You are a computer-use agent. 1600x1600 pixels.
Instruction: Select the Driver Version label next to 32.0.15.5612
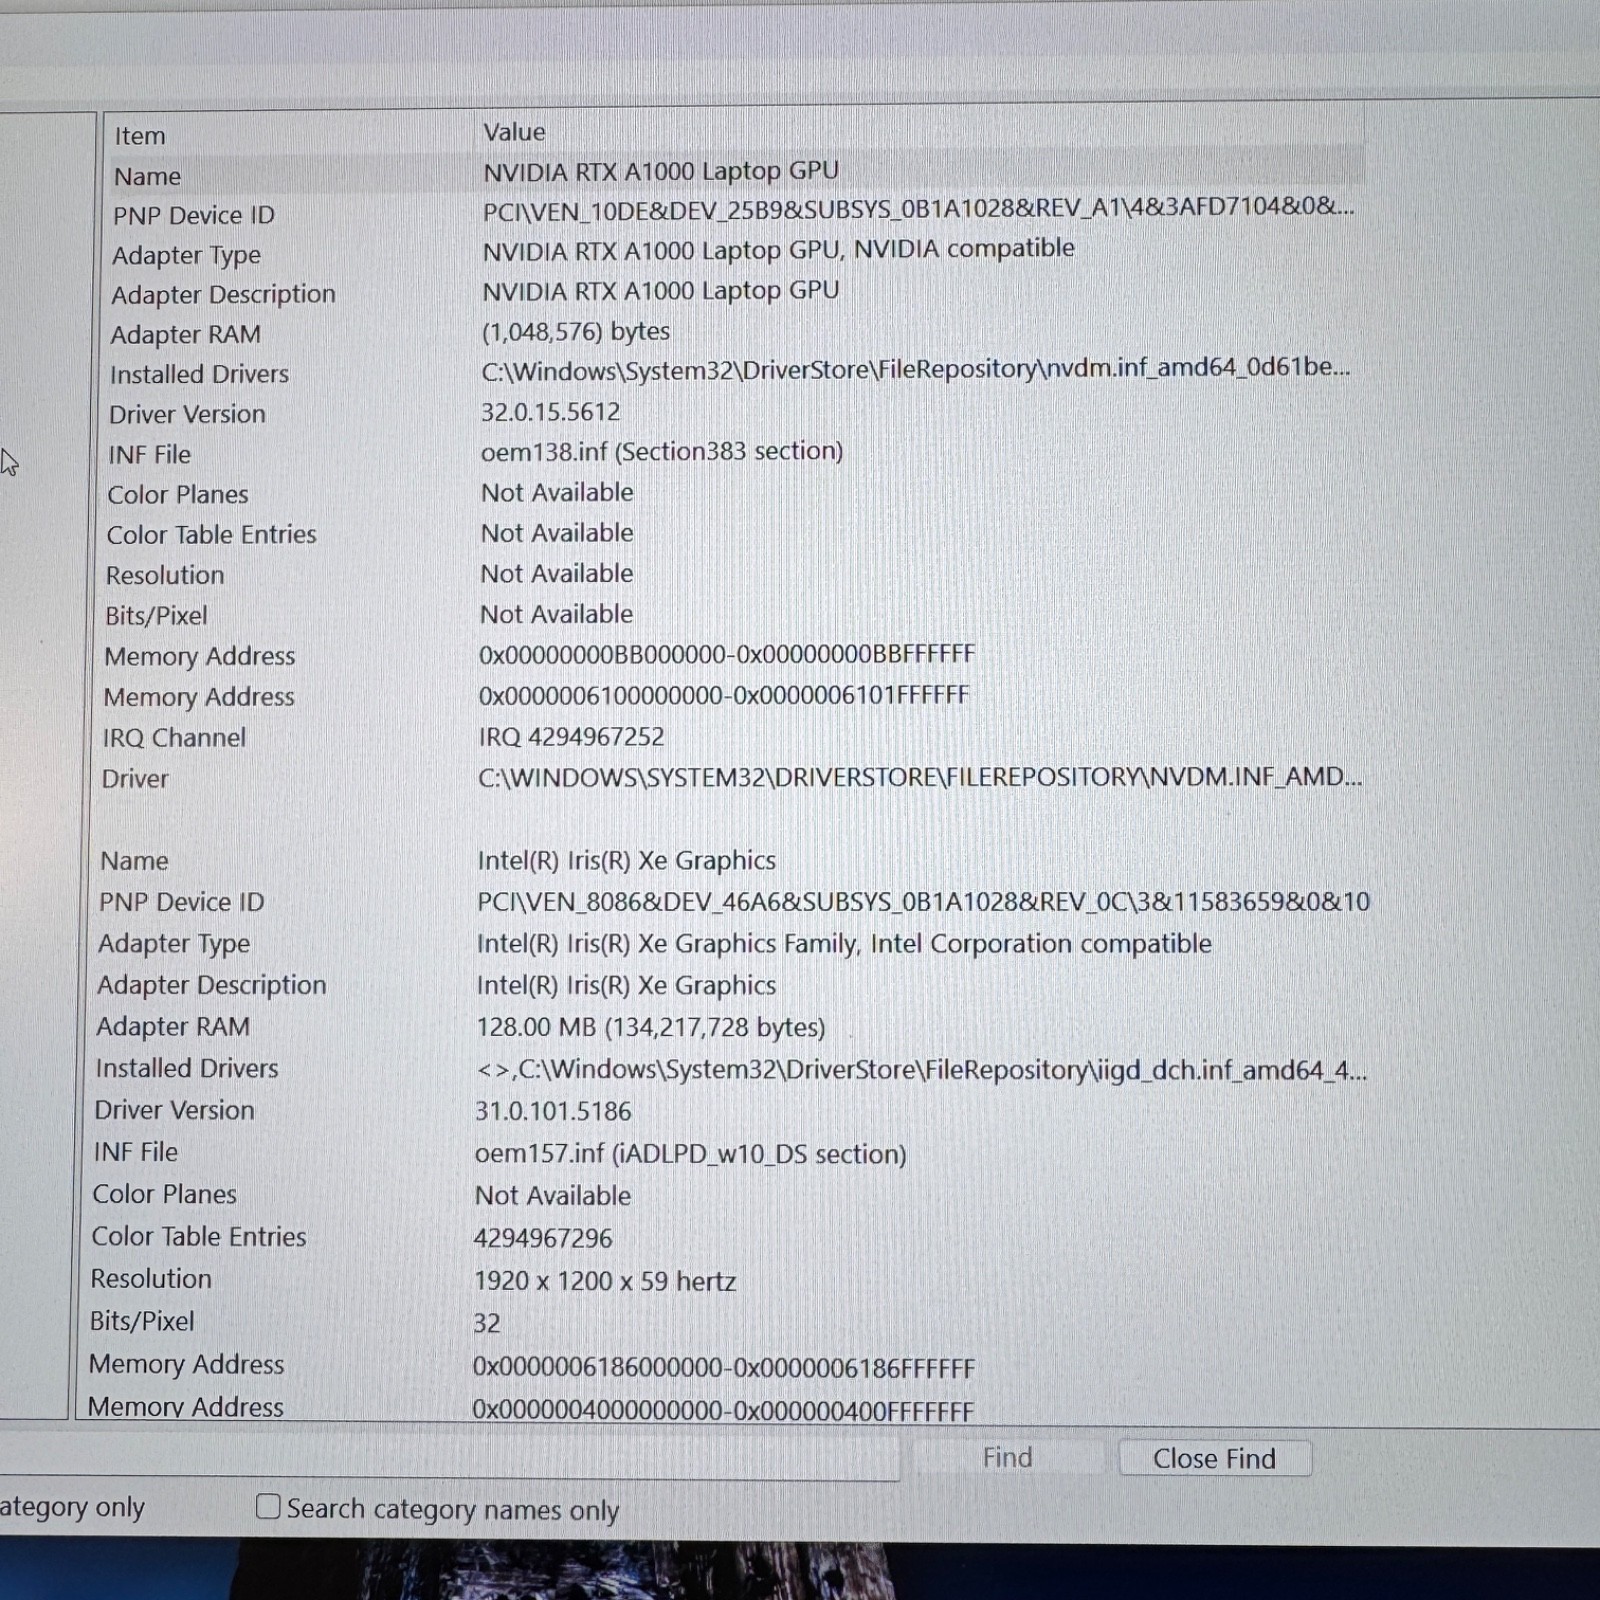pos(187,414)
